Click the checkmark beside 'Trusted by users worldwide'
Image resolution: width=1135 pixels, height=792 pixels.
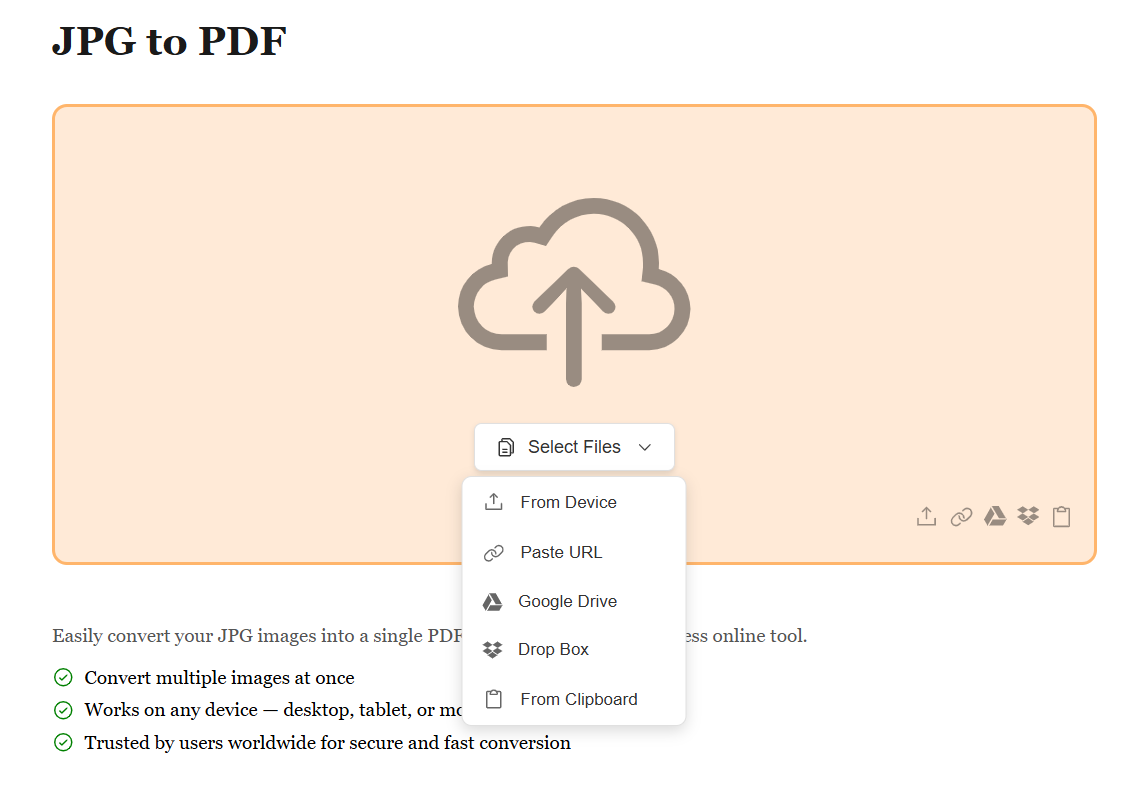coord(63,742)
